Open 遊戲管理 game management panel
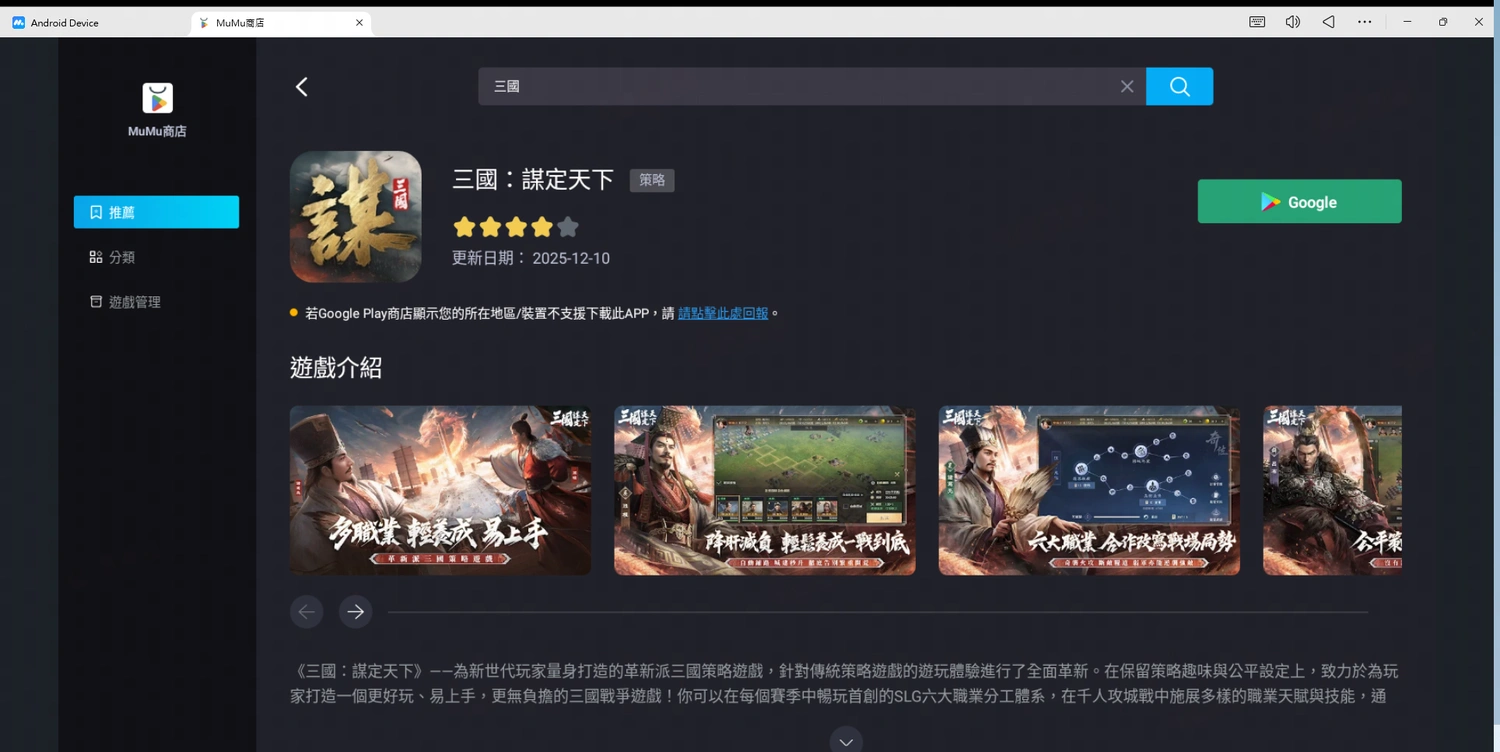Image resolution: width=1500 pixels, height=752 pixels. [133, 301]
